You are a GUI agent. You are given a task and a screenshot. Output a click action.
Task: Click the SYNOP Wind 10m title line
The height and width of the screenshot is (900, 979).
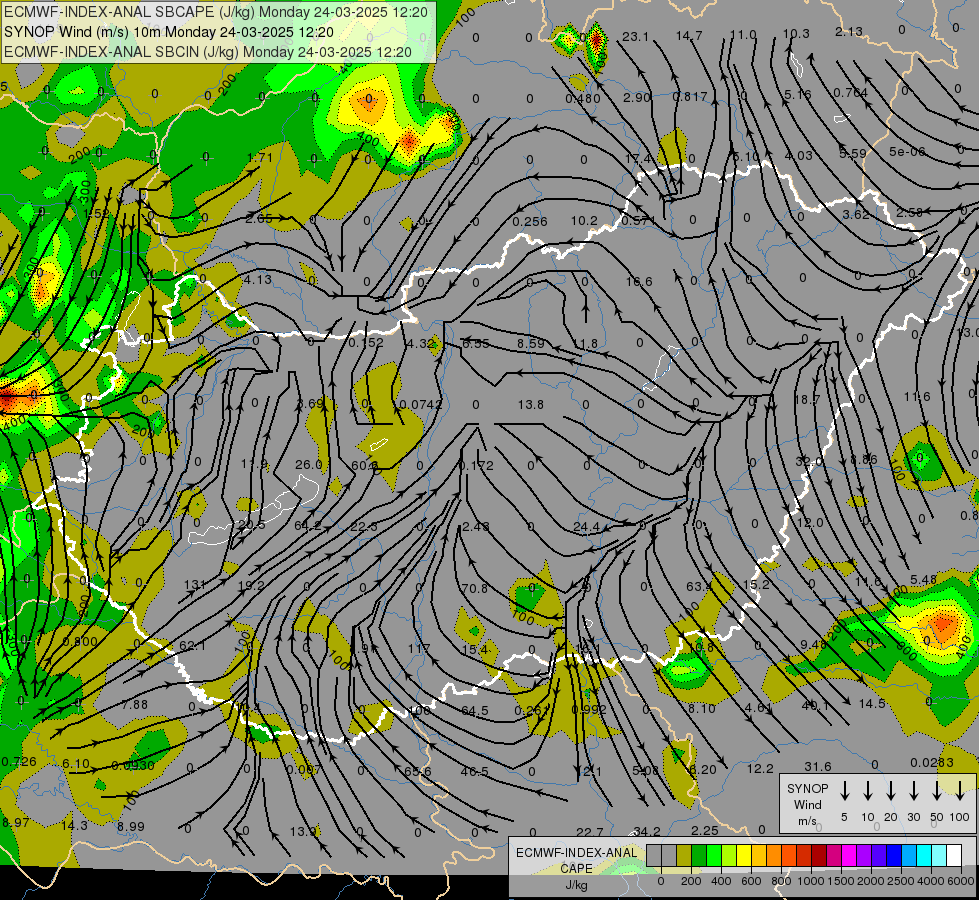coord(169,32)
